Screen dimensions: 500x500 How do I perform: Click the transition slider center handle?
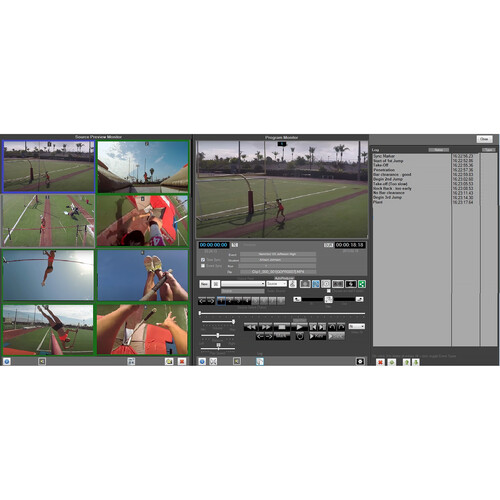click(329, 299)
